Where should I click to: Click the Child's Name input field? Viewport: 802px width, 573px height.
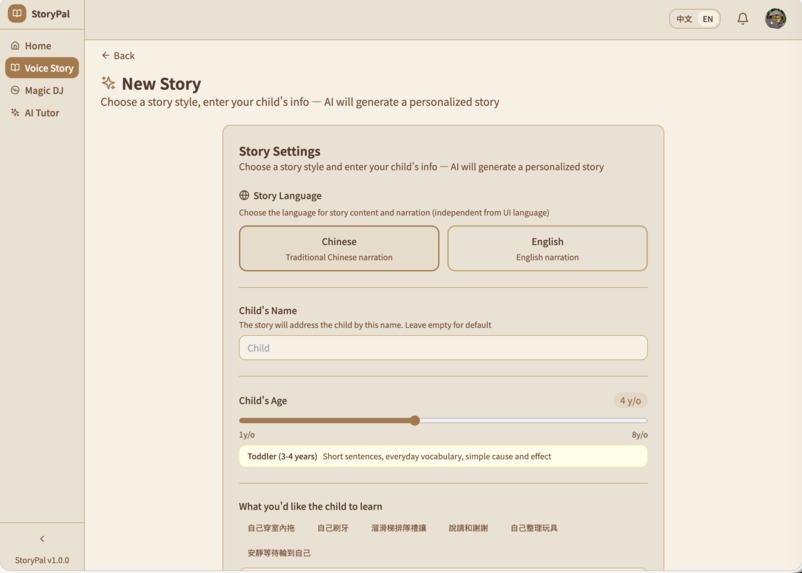443,348
